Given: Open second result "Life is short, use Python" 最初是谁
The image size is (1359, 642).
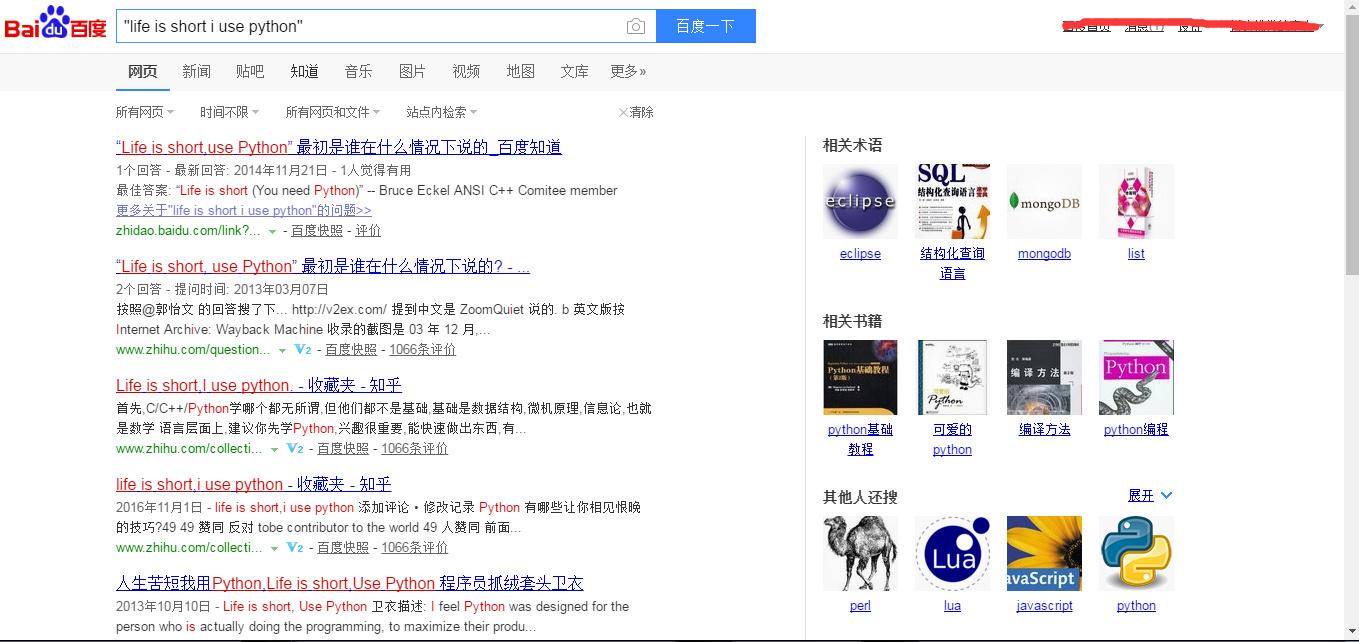Looking at the screenshot, I should point(323,266).
